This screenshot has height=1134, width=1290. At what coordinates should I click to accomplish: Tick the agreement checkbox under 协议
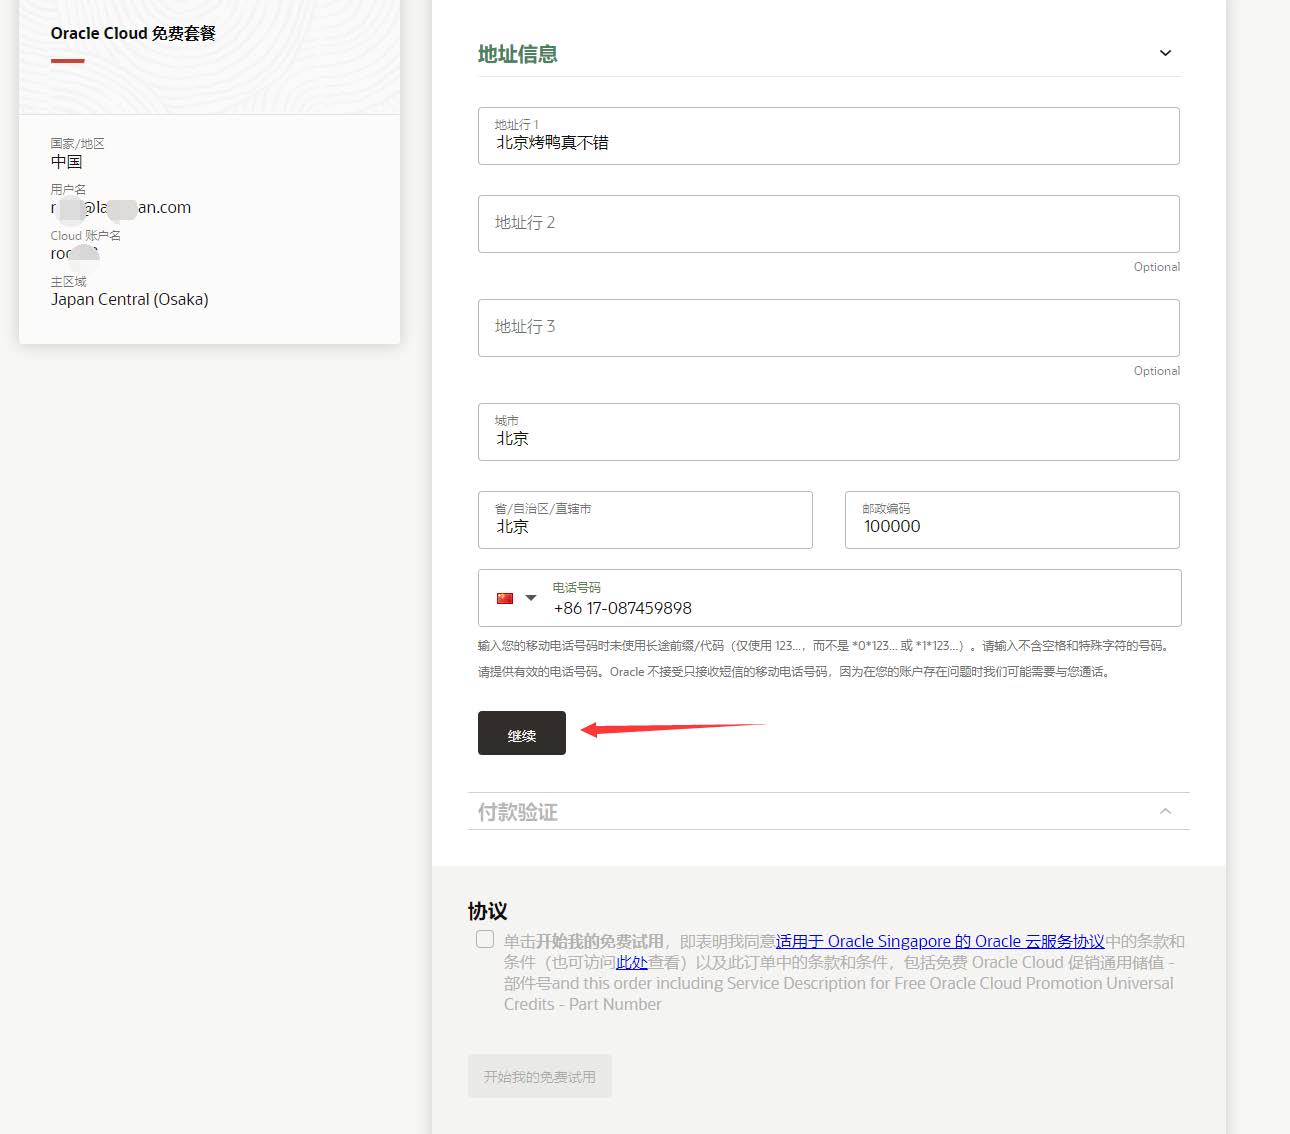coord(485,939)
